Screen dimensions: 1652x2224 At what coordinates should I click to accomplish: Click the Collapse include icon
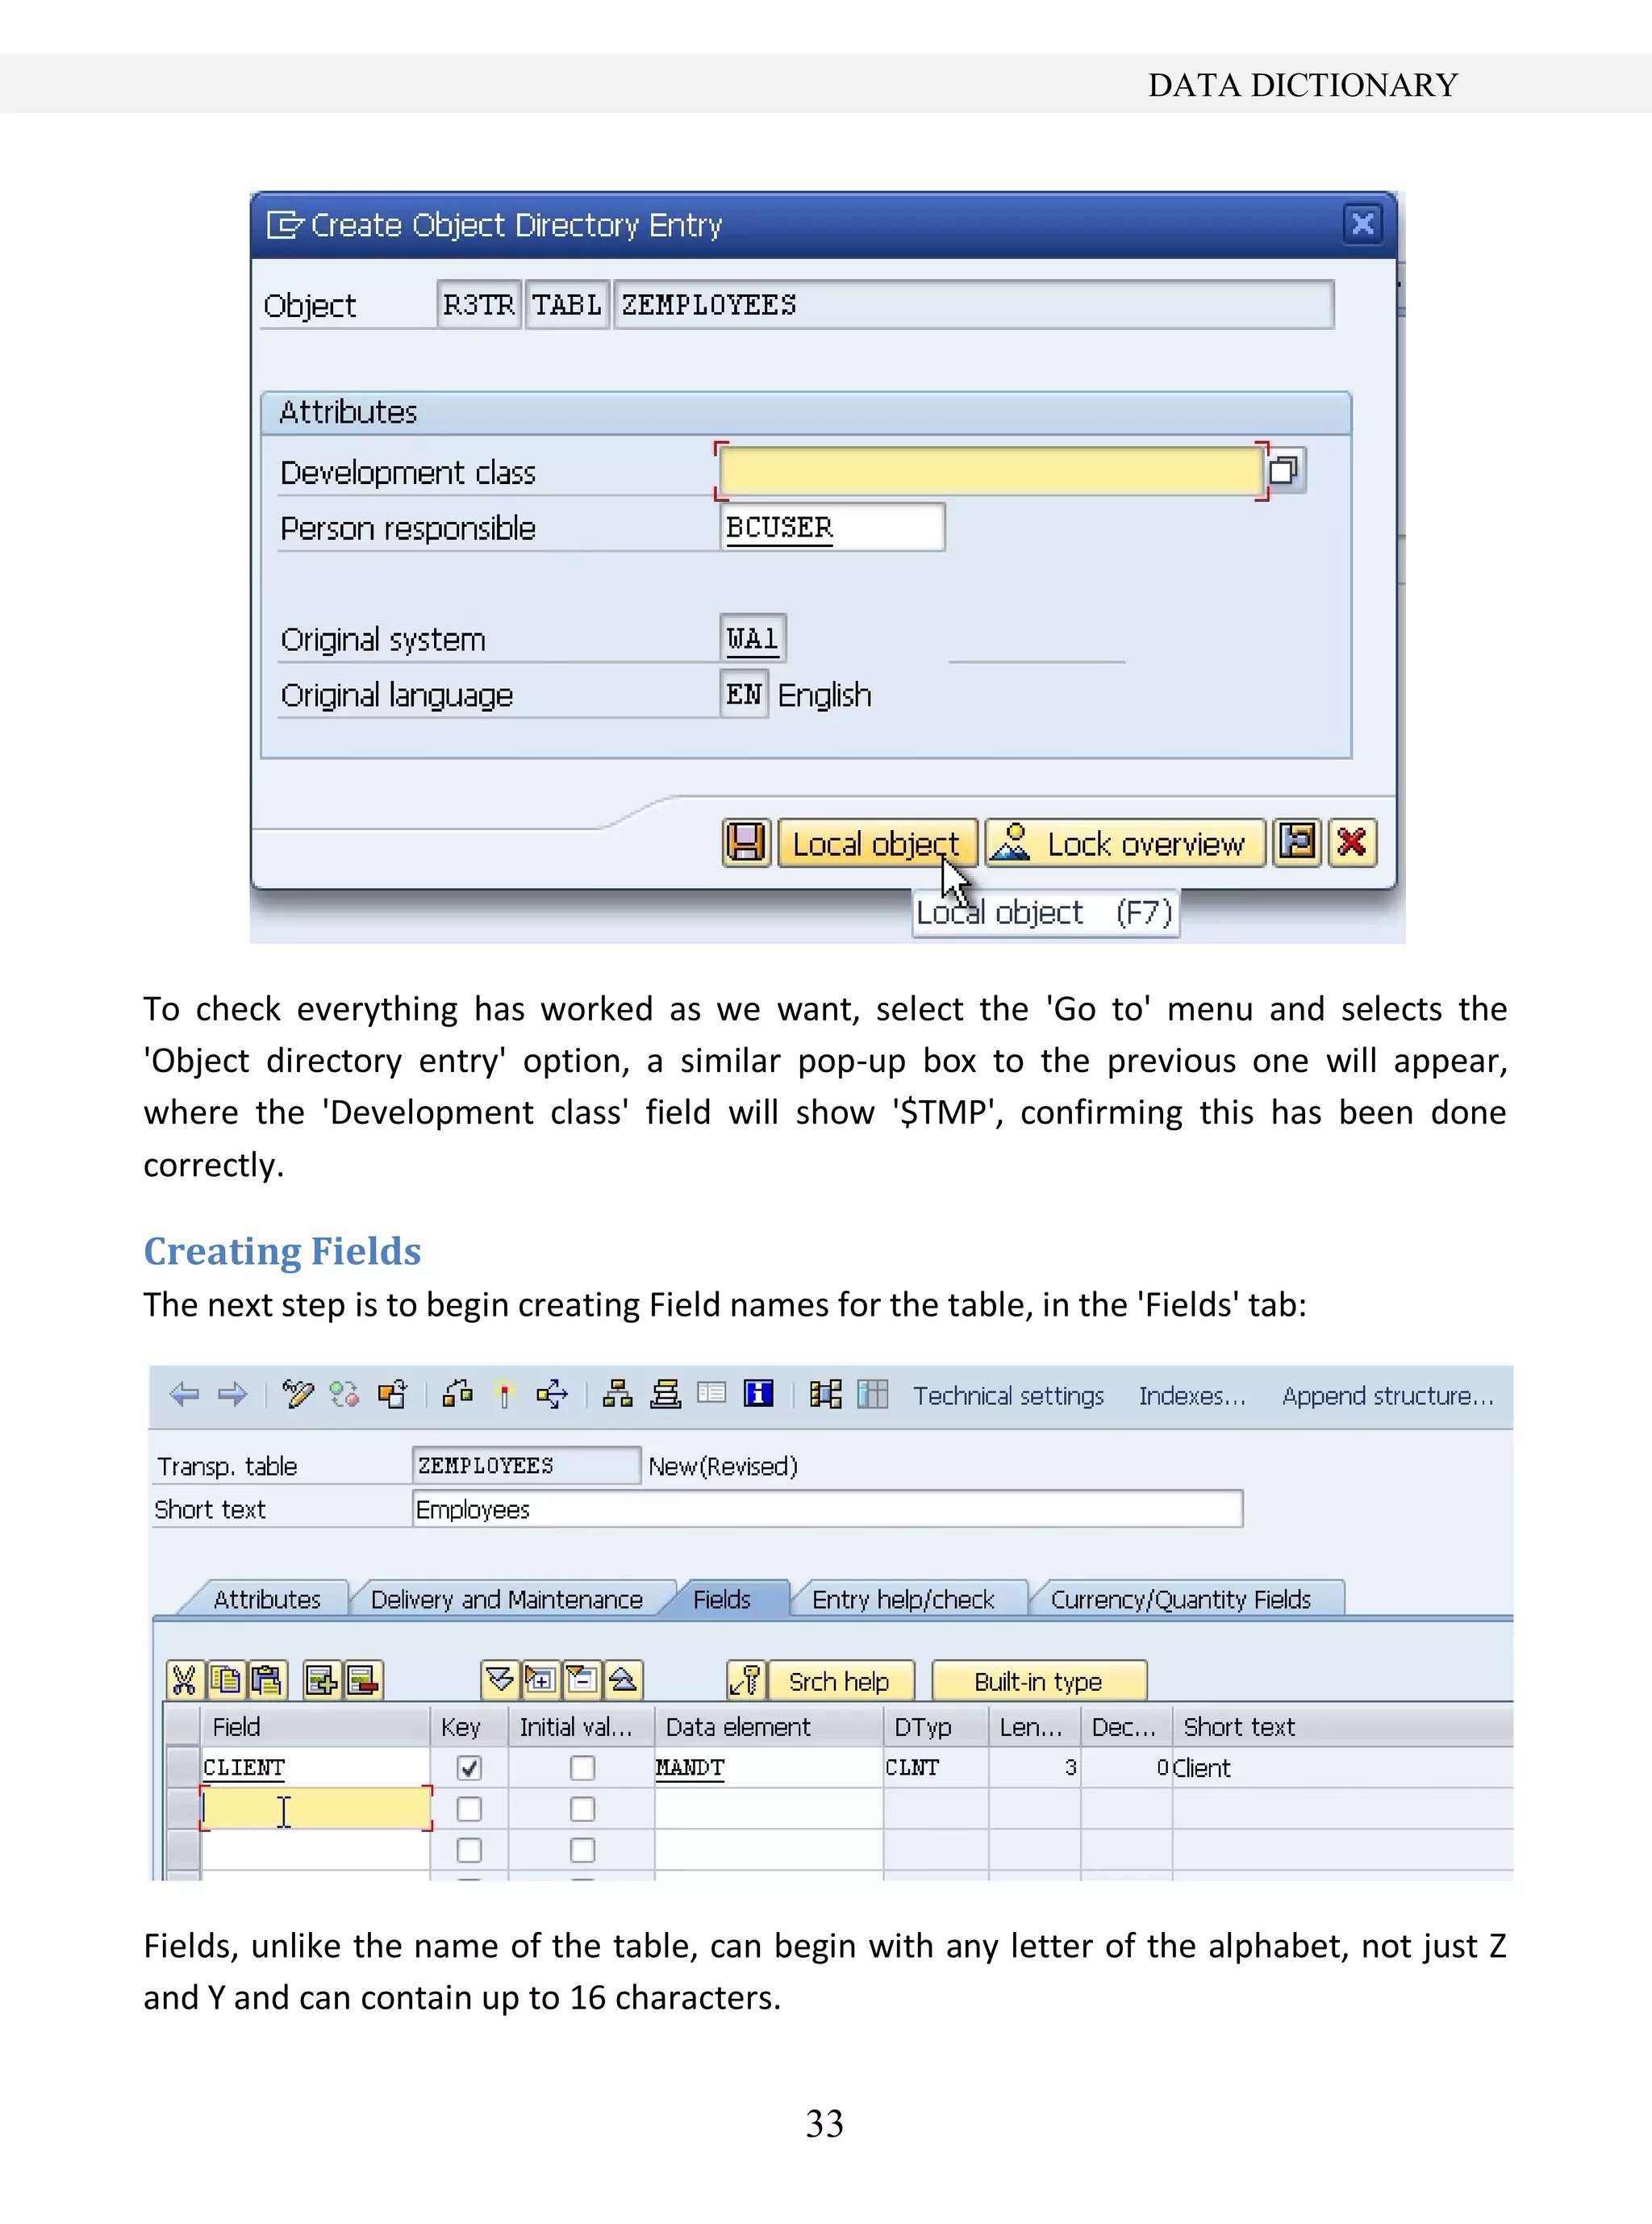coord(582,1680)
